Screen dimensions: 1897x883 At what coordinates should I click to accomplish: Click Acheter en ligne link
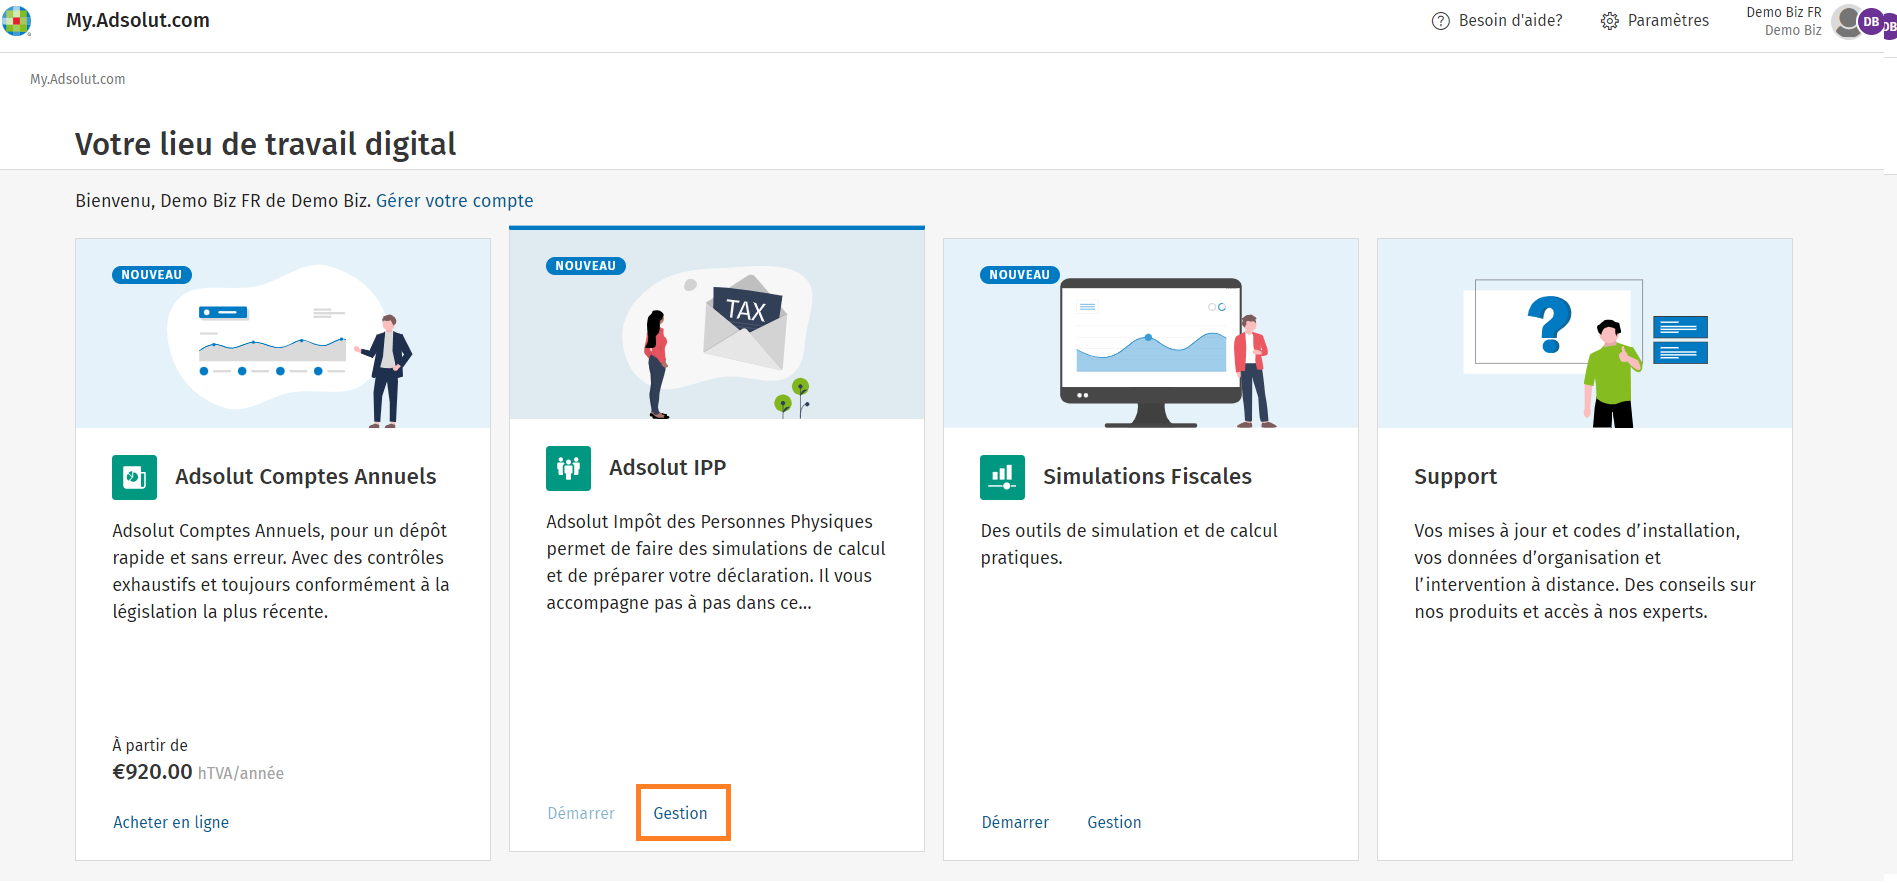[171, 822]
